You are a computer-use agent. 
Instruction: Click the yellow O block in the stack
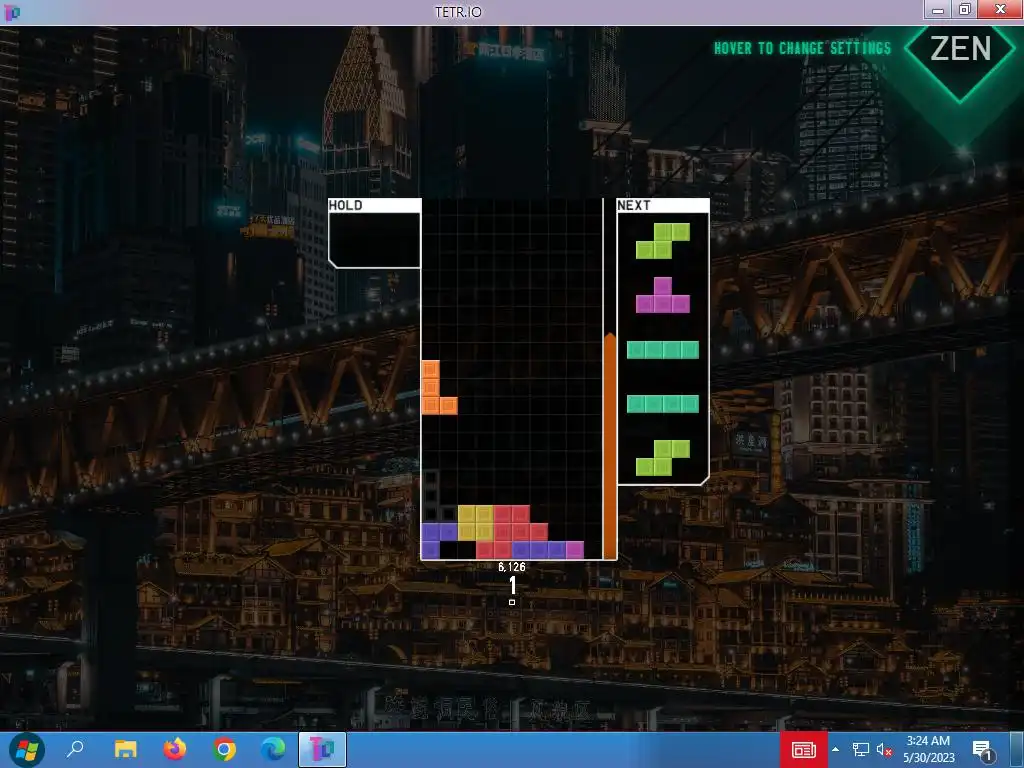(x=475, y=522)
